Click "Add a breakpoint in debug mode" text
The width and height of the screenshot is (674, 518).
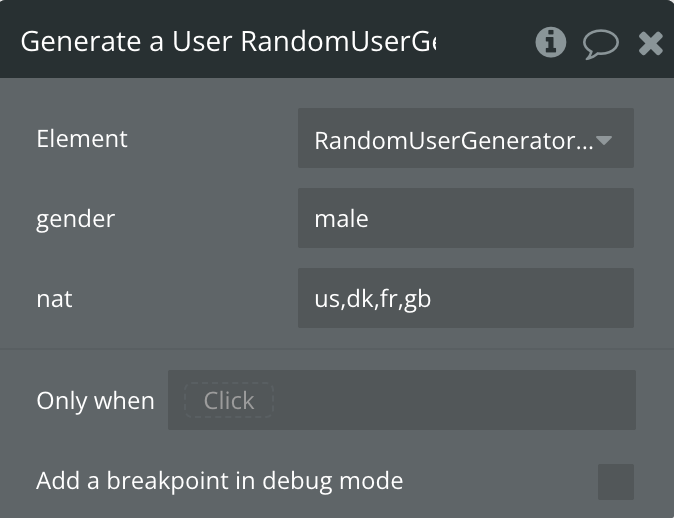220,481
